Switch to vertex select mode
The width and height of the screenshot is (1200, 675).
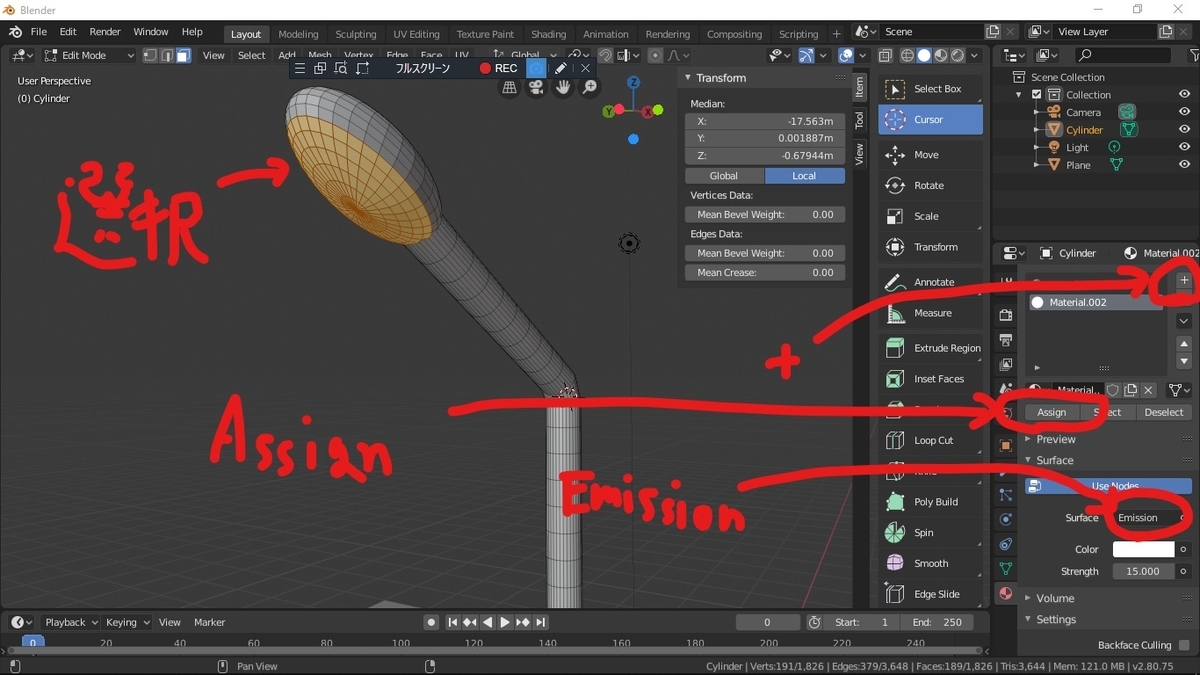coord(150,56)
